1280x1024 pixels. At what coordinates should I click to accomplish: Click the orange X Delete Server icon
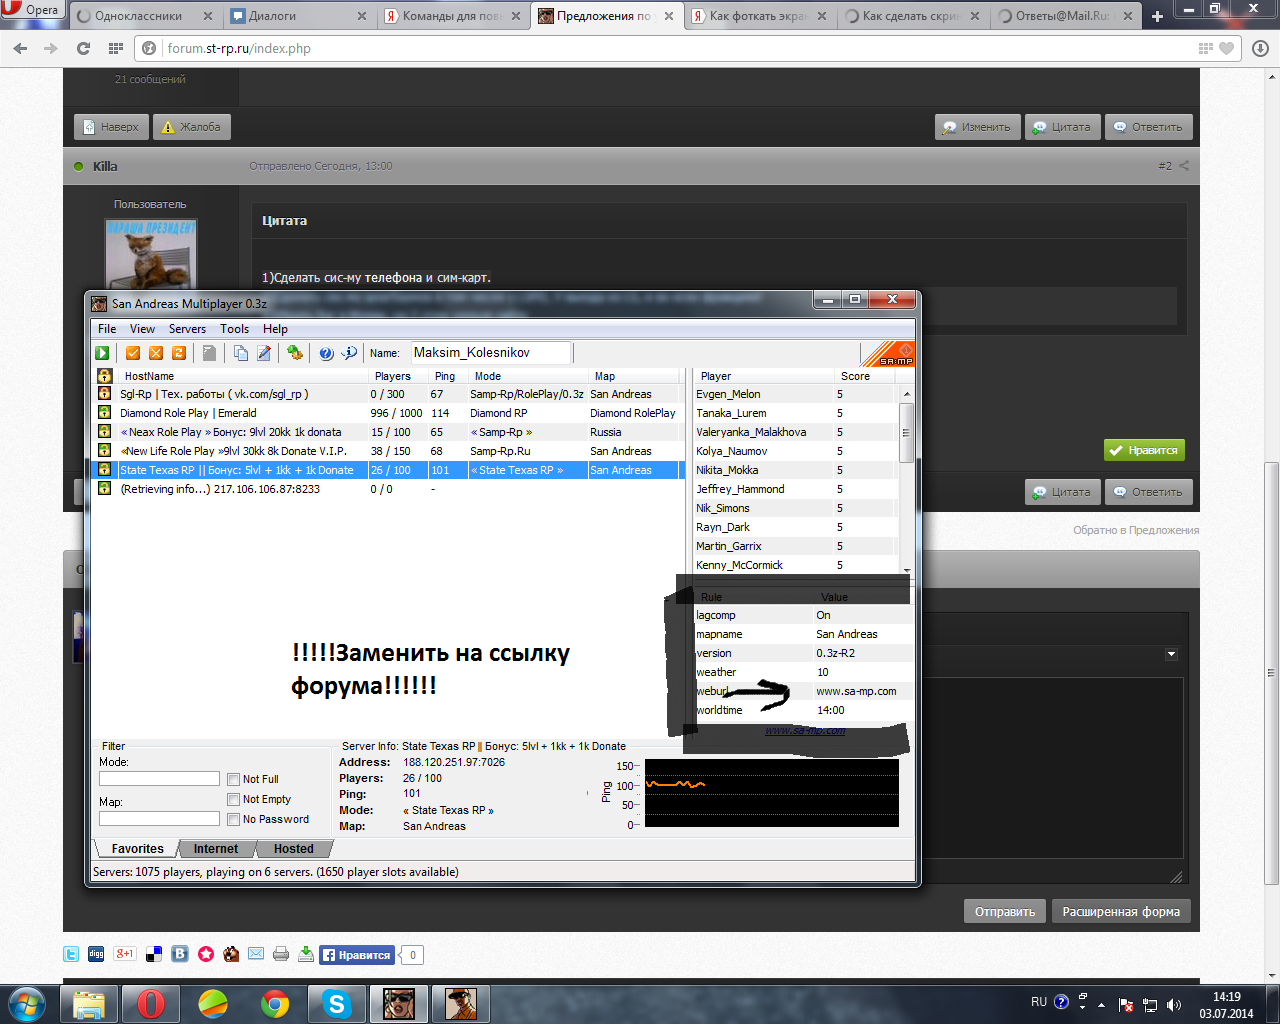(x=156, y=353)
